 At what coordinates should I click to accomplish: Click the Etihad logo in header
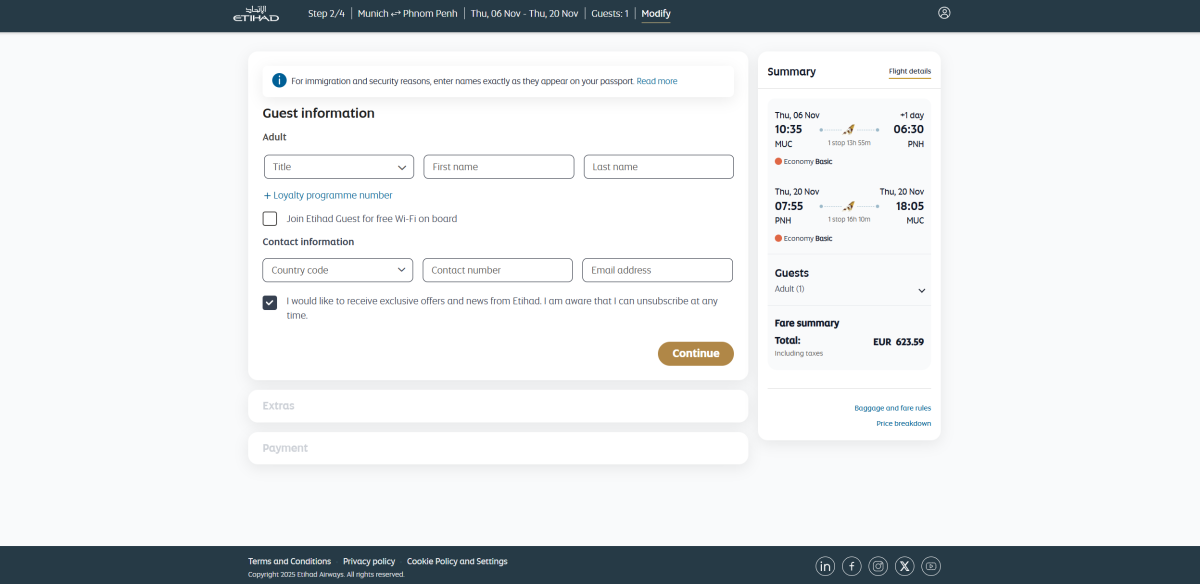click(x=255, y=14)
